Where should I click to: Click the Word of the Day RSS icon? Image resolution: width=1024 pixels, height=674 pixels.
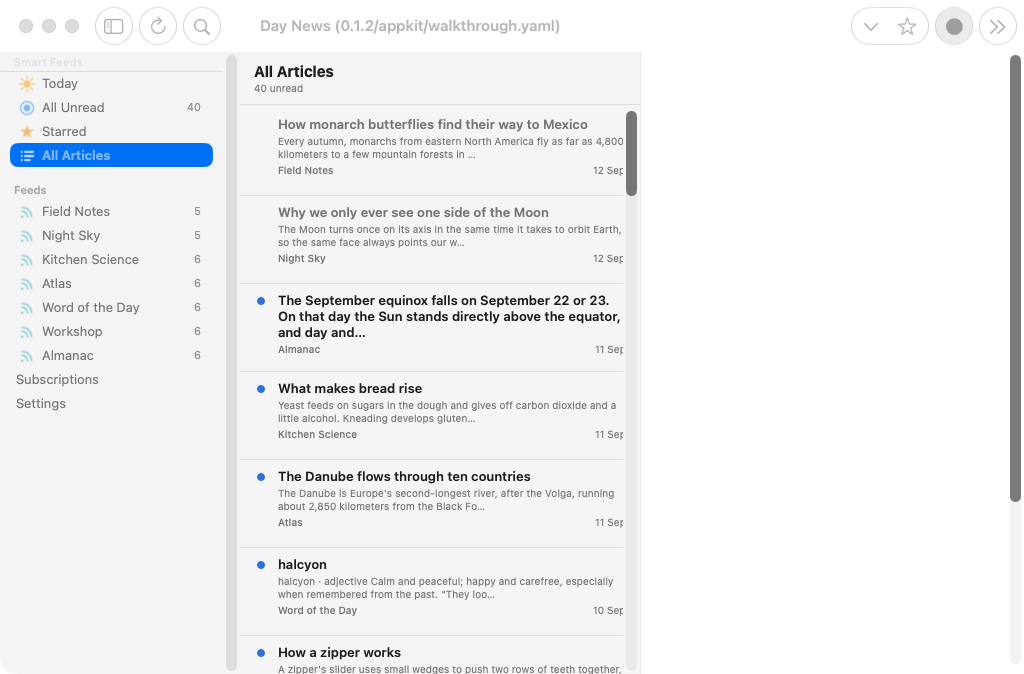pyautogui.click(x=27, y=308)
